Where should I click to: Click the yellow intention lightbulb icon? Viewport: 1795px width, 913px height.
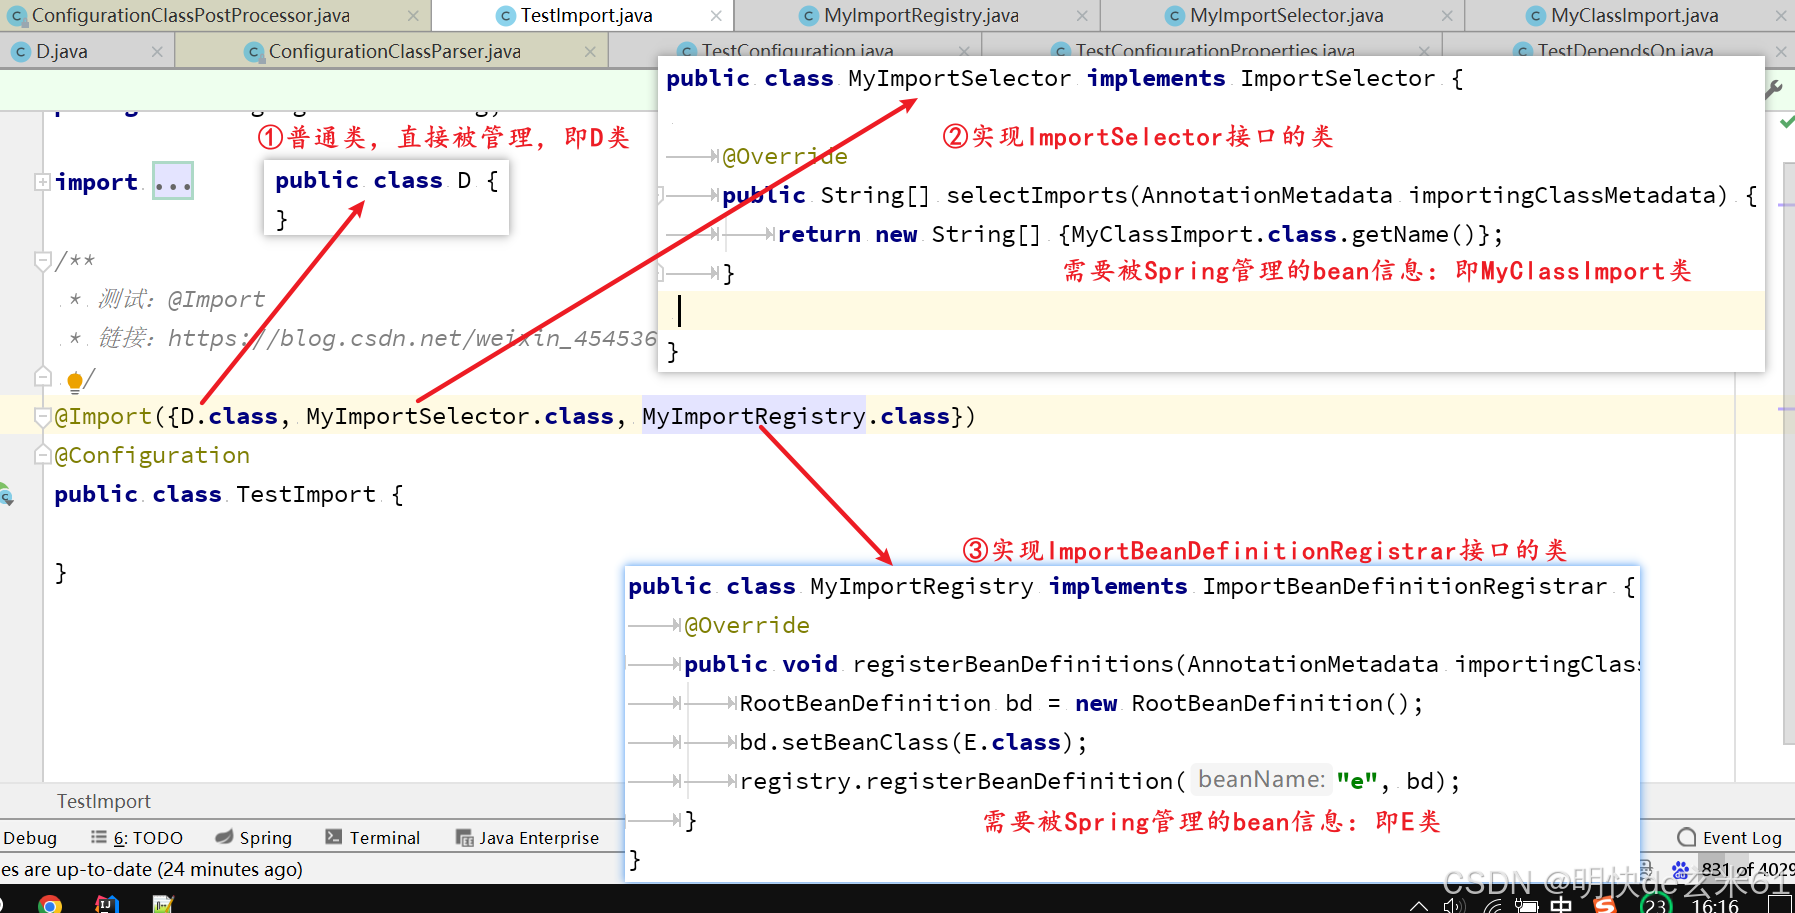point(75,380)
